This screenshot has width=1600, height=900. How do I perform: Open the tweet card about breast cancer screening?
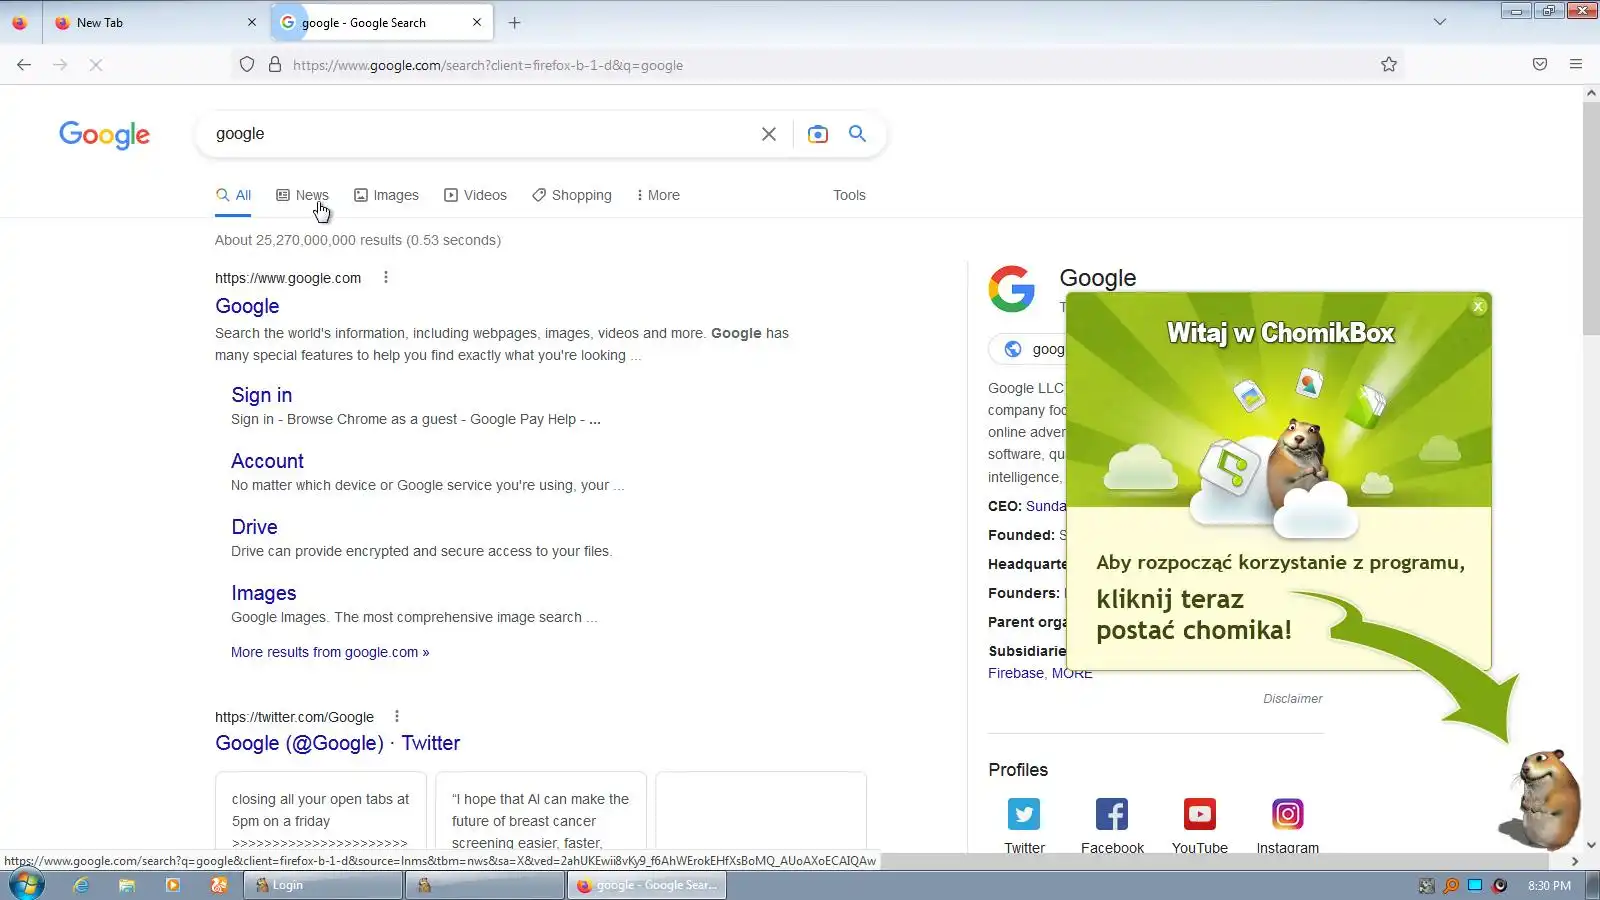pyautogui.click(x=541, y=811)
